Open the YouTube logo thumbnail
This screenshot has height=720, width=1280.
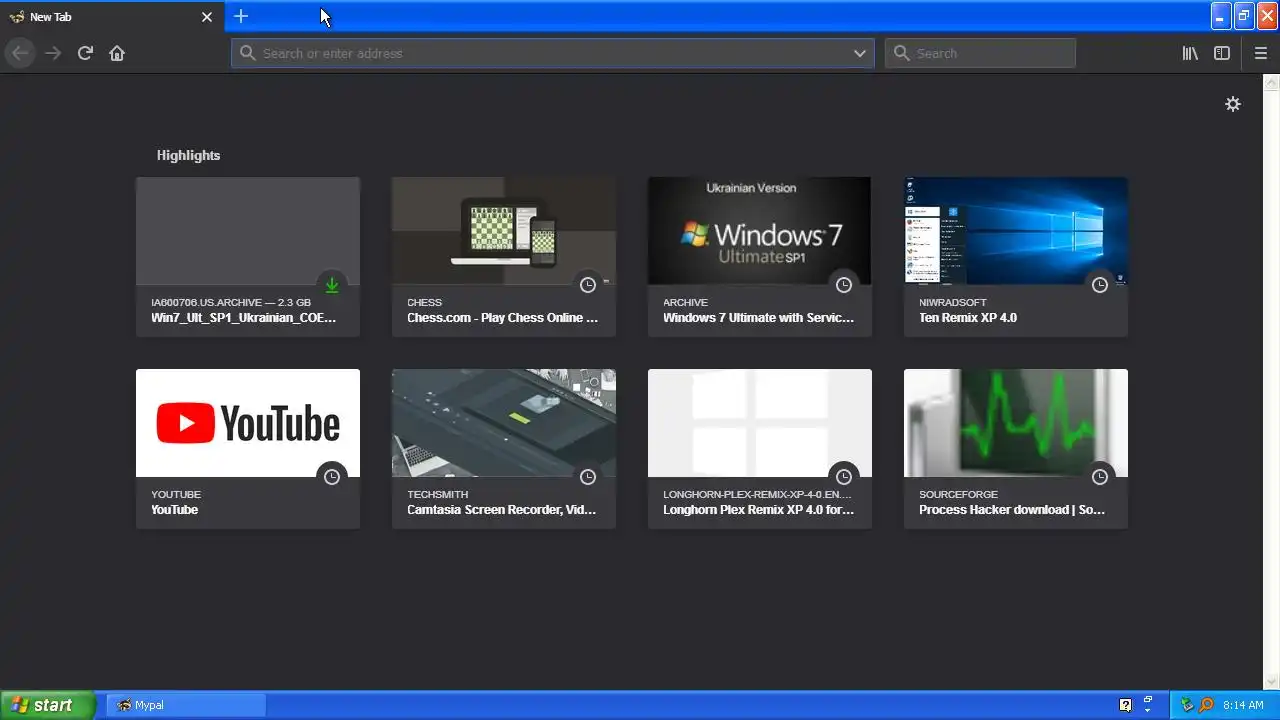coord(248,423)
